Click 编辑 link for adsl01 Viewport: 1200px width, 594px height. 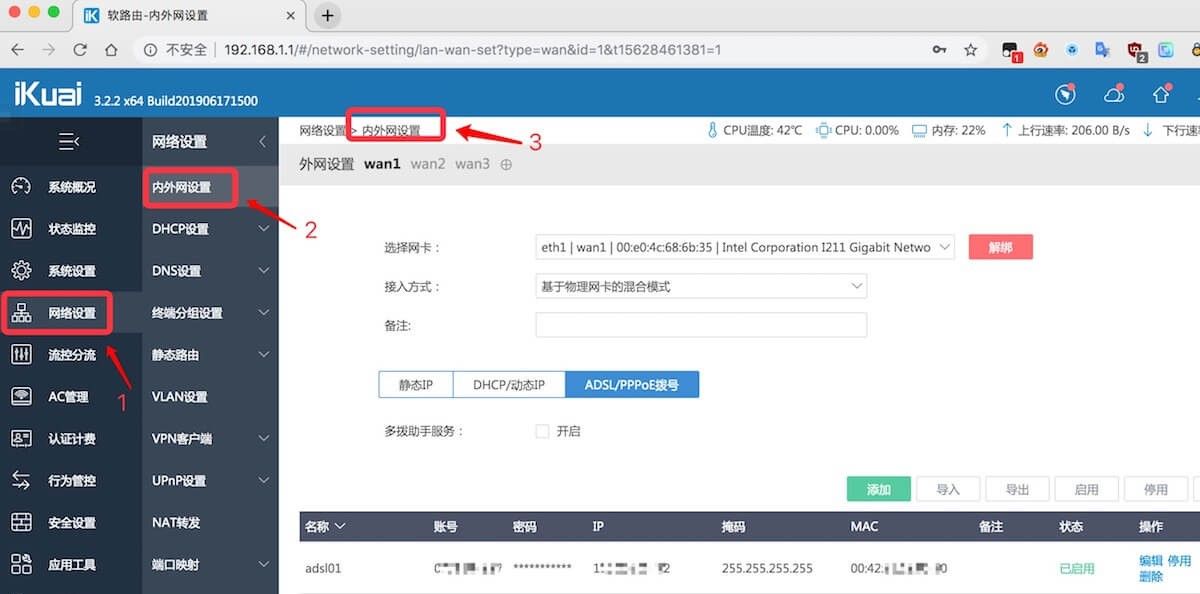pyautogui.click(x=1151, y=561)
